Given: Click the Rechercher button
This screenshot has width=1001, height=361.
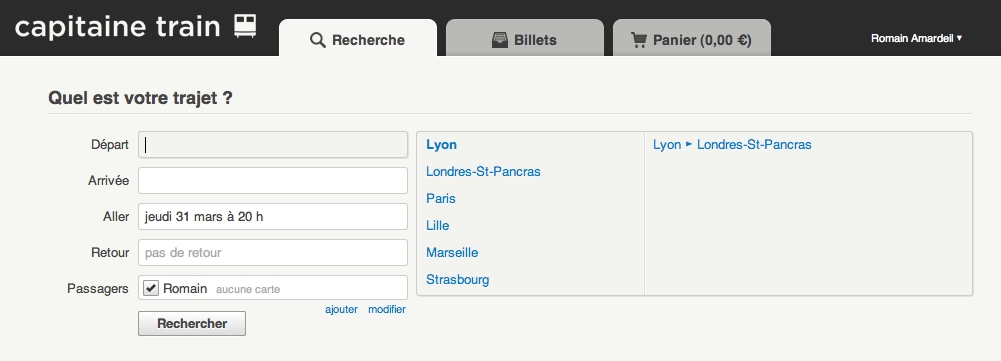Looking at the screenshot, I should point(192,323).
